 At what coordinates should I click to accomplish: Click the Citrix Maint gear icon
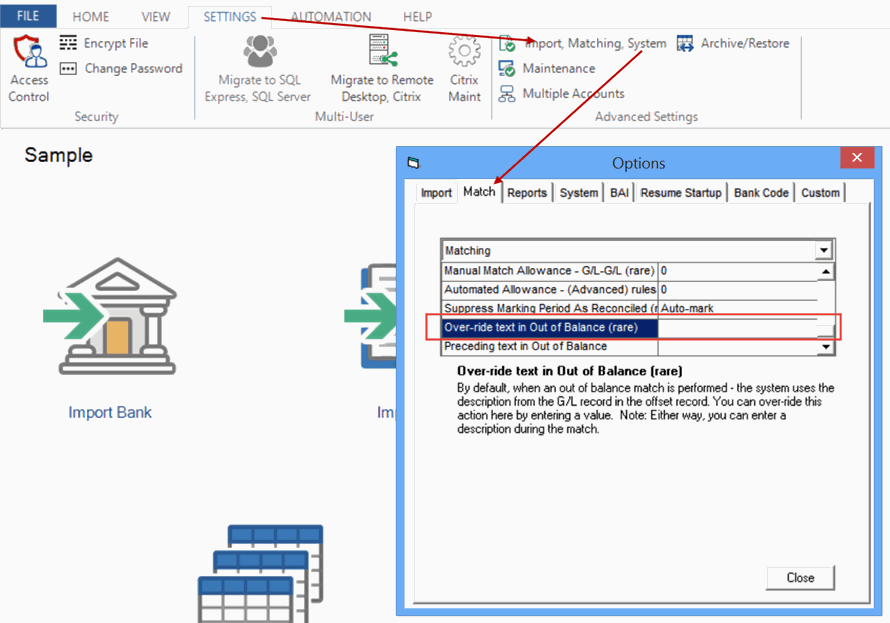464,51
